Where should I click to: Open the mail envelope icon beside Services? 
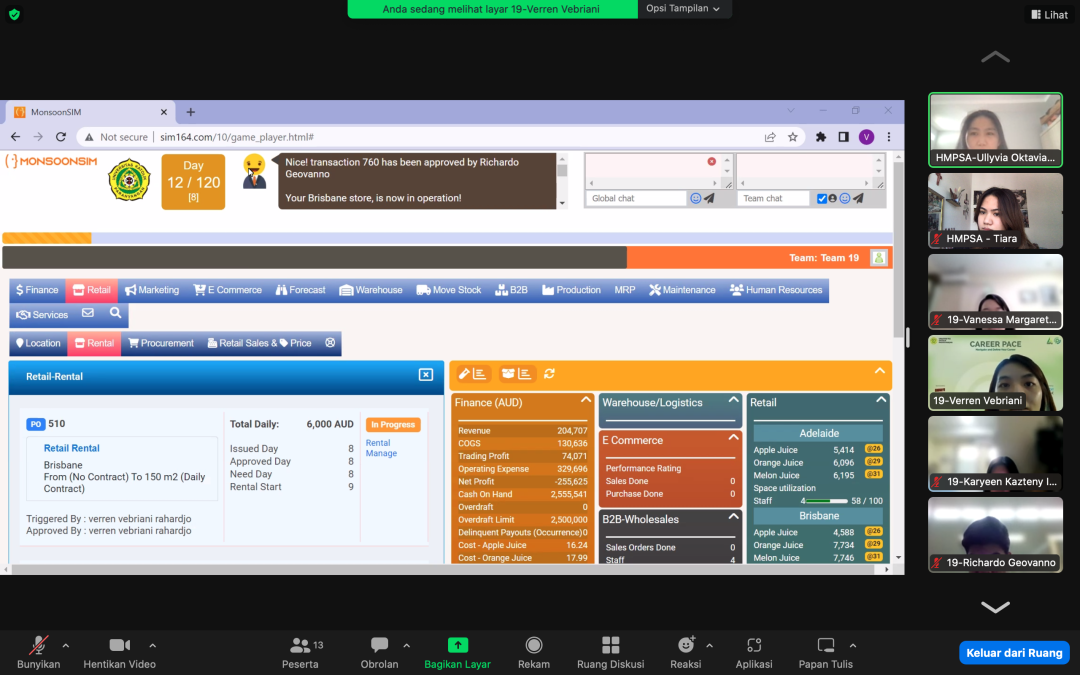pyautogui.click(x=88, y=314)
